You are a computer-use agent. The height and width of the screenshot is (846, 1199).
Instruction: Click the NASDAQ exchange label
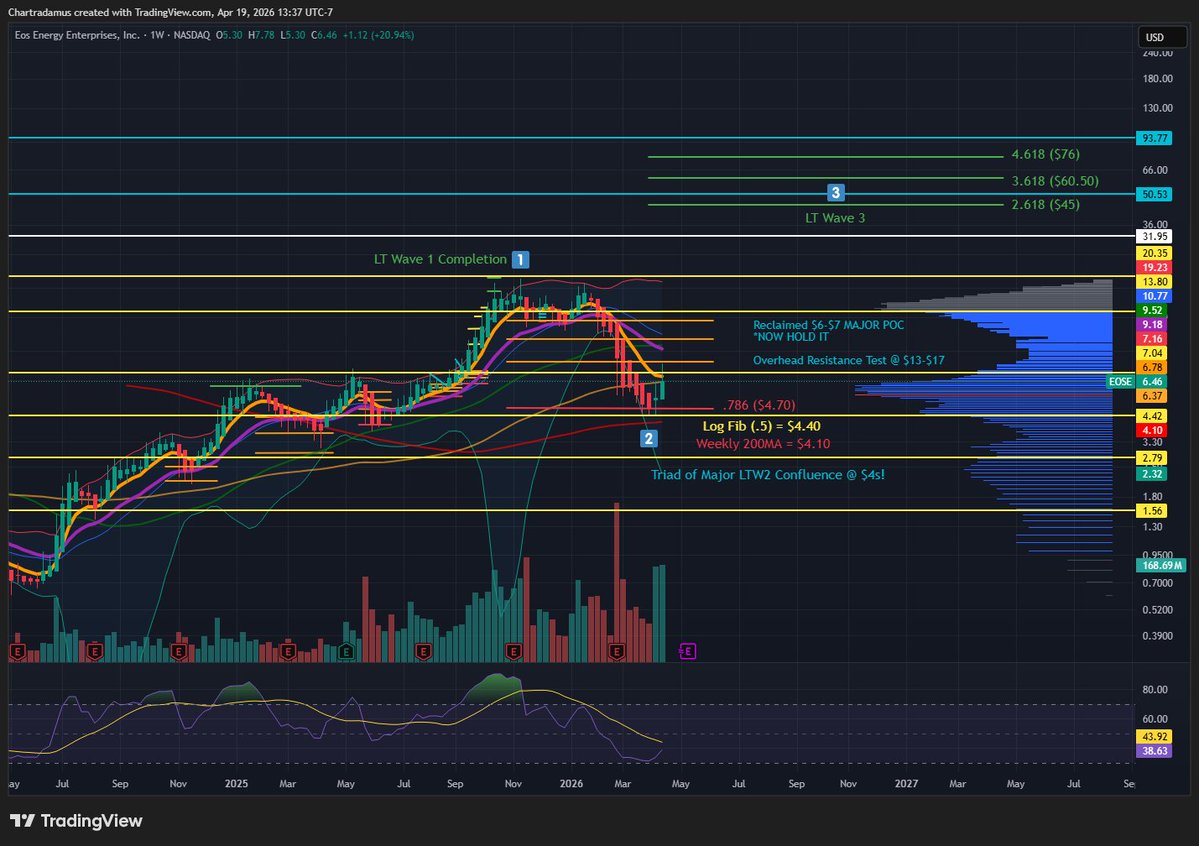click(192, 35)
